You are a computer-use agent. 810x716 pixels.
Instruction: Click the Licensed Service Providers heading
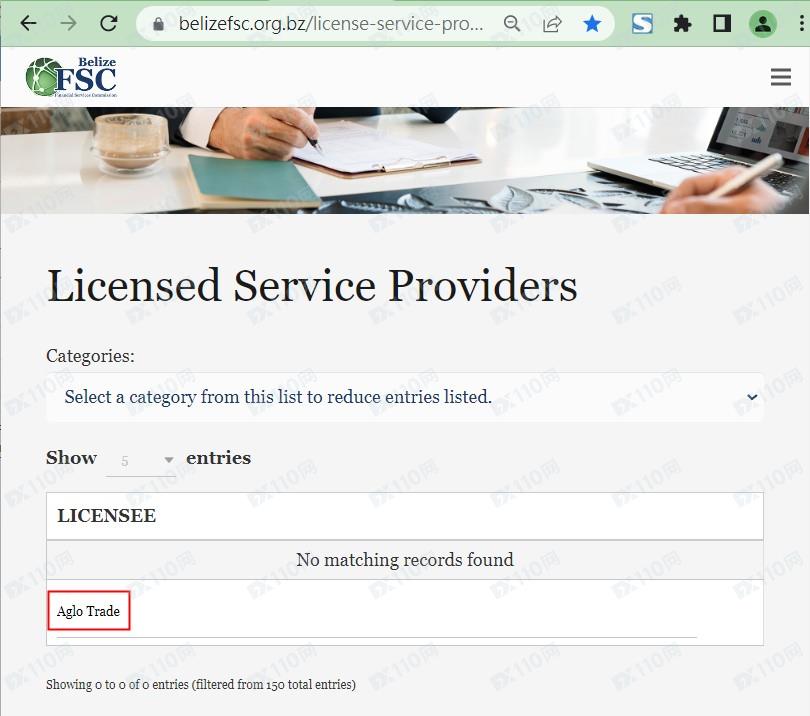point(312,285)
